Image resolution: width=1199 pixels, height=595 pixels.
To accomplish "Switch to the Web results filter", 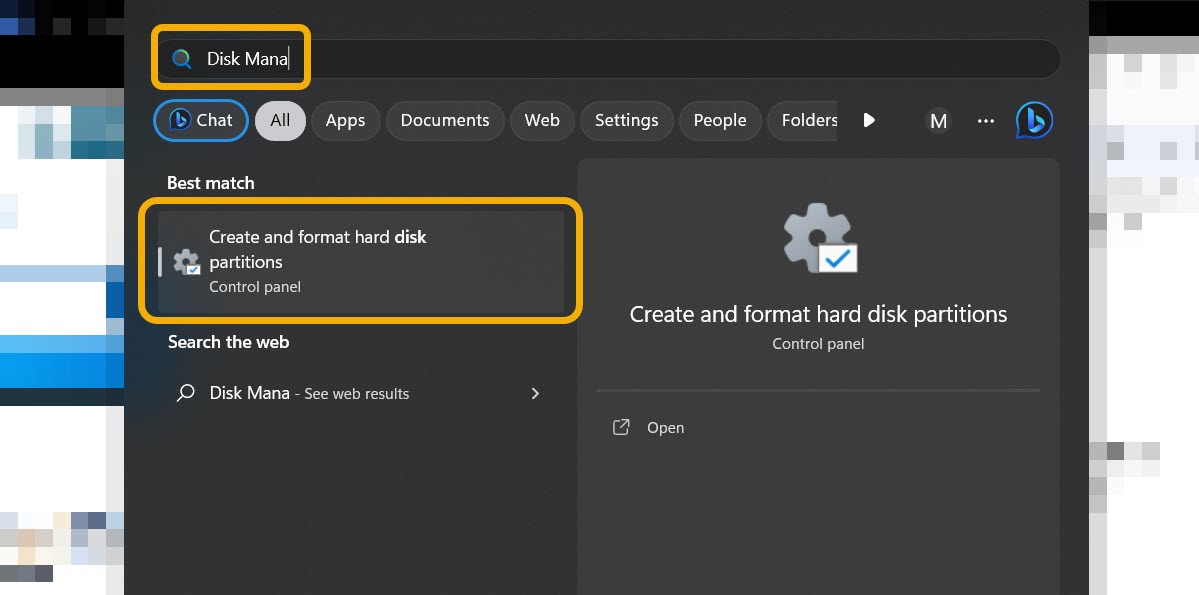I will coord(541,120).
